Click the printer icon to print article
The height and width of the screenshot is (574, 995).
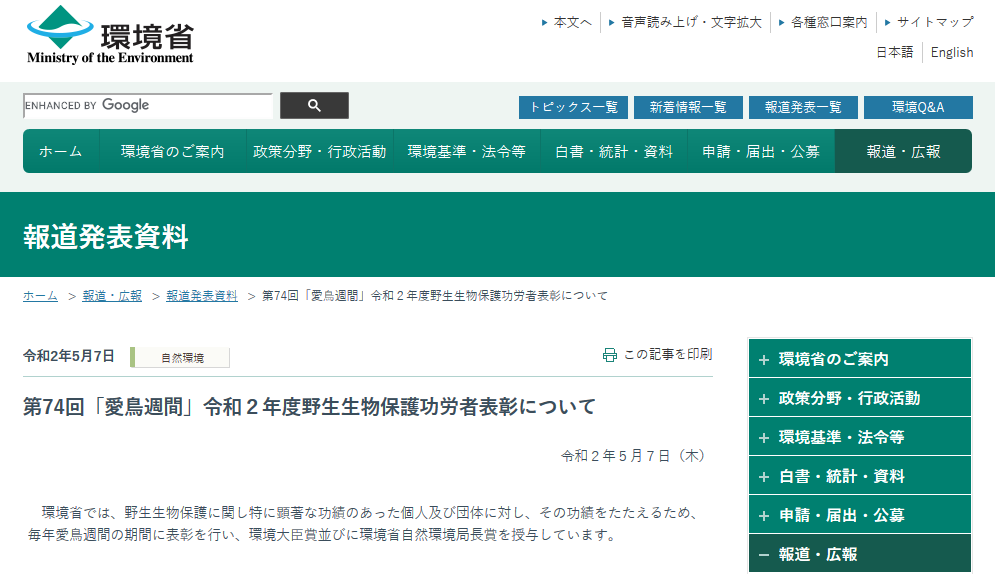609,355
